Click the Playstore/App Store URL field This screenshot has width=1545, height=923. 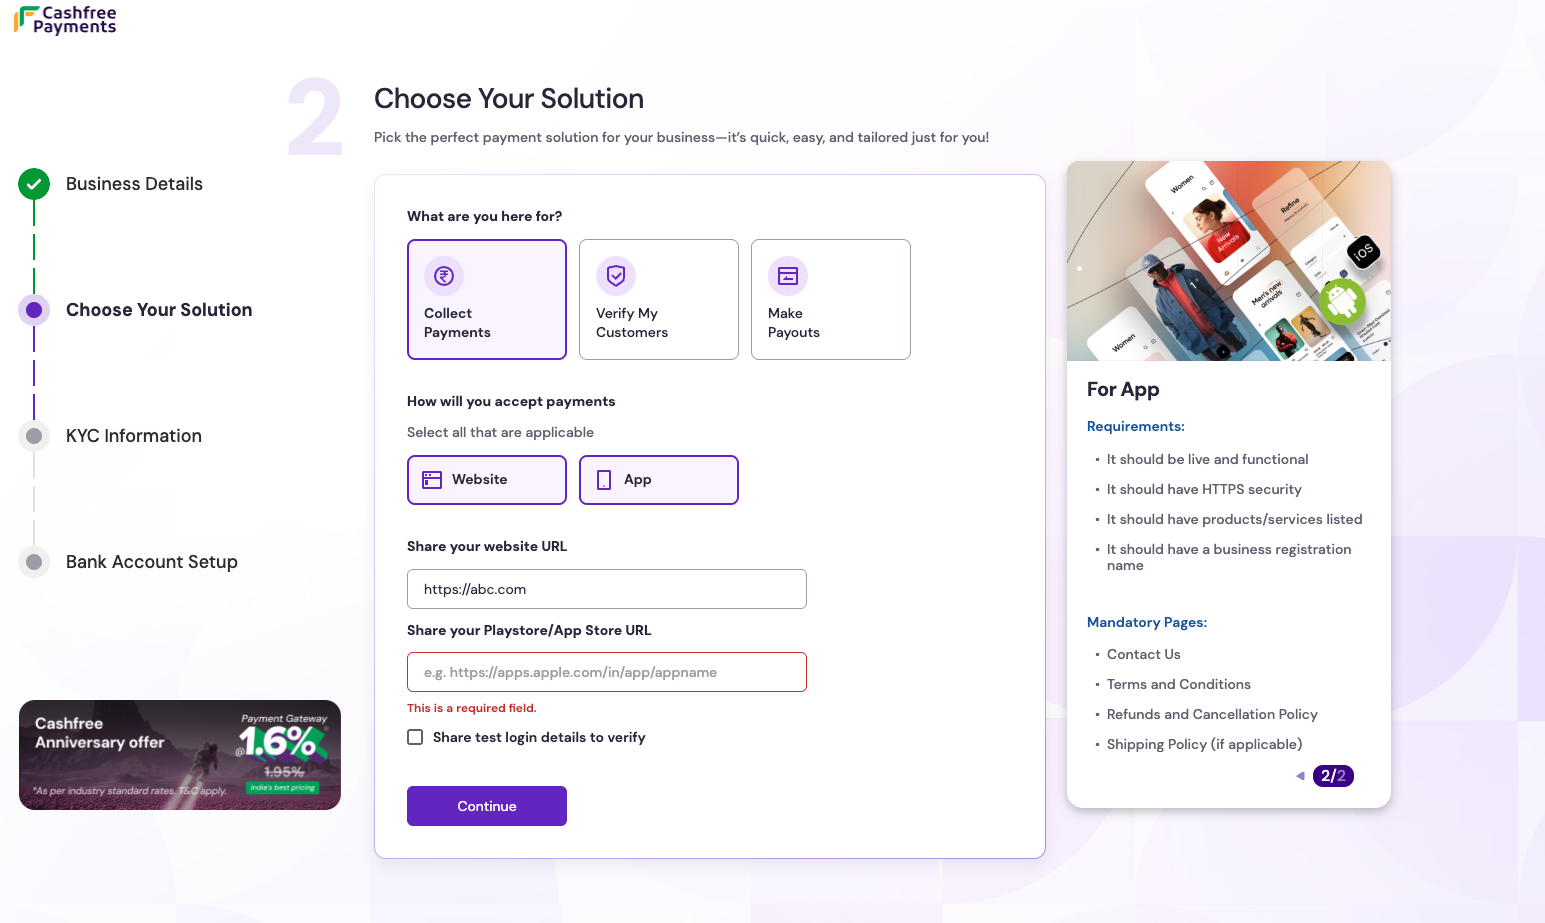pos(606,672)
